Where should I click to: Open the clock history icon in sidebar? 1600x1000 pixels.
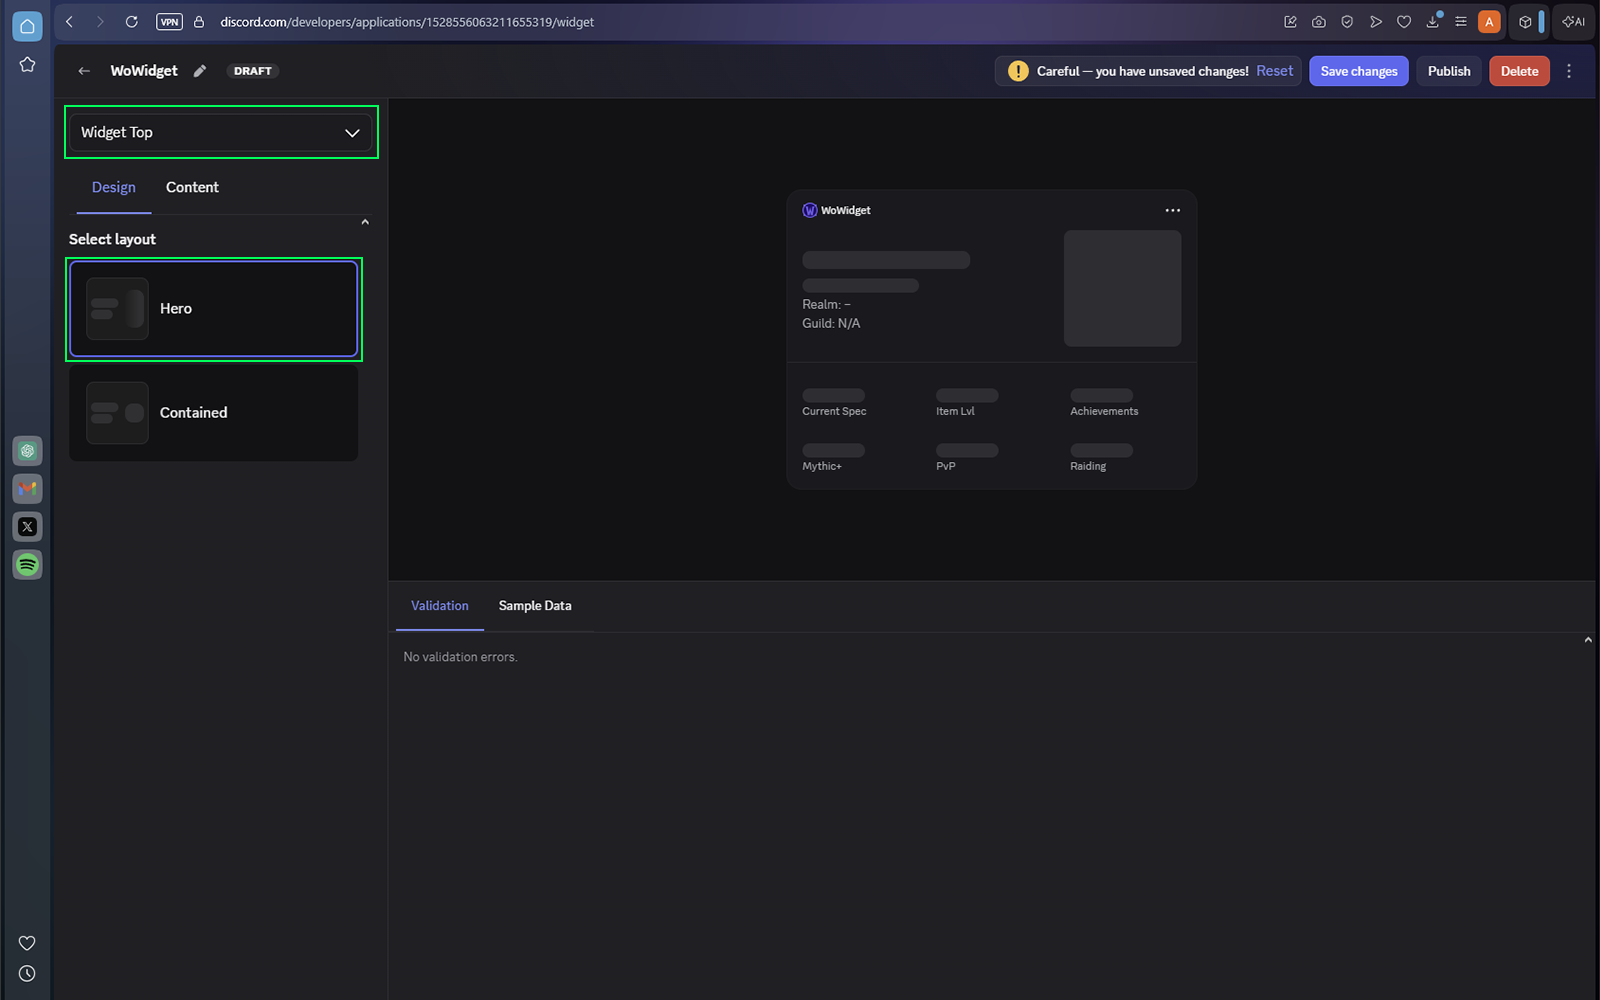27,973
